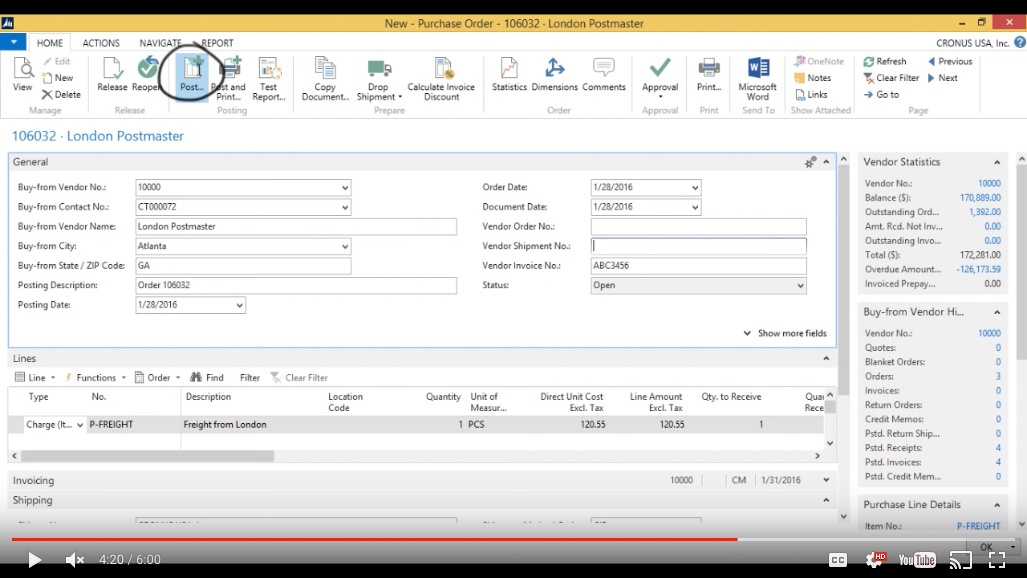Toggle closed captions on video player
This screenshot has width=1027, height=578.
pyautogui.click(x=838, y=560)
